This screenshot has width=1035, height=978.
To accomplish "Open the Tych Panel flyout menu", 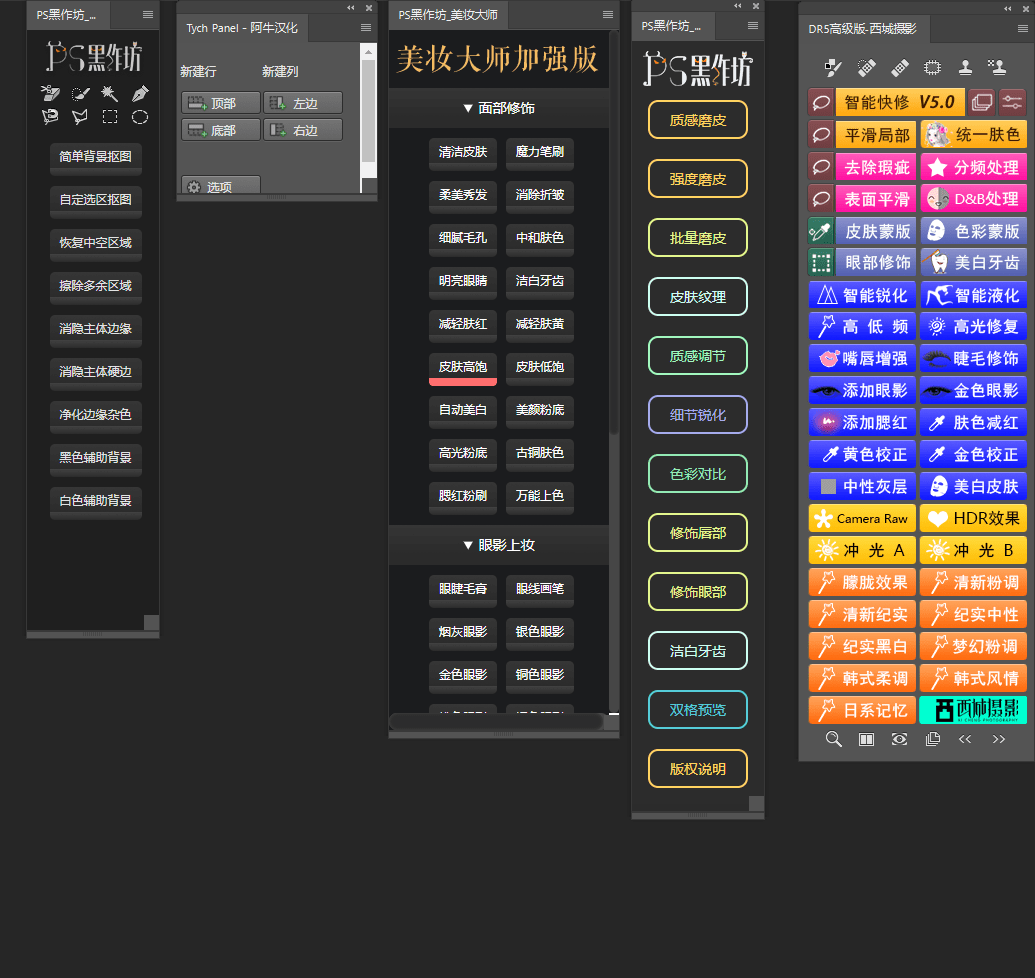I will coord(366,28).
